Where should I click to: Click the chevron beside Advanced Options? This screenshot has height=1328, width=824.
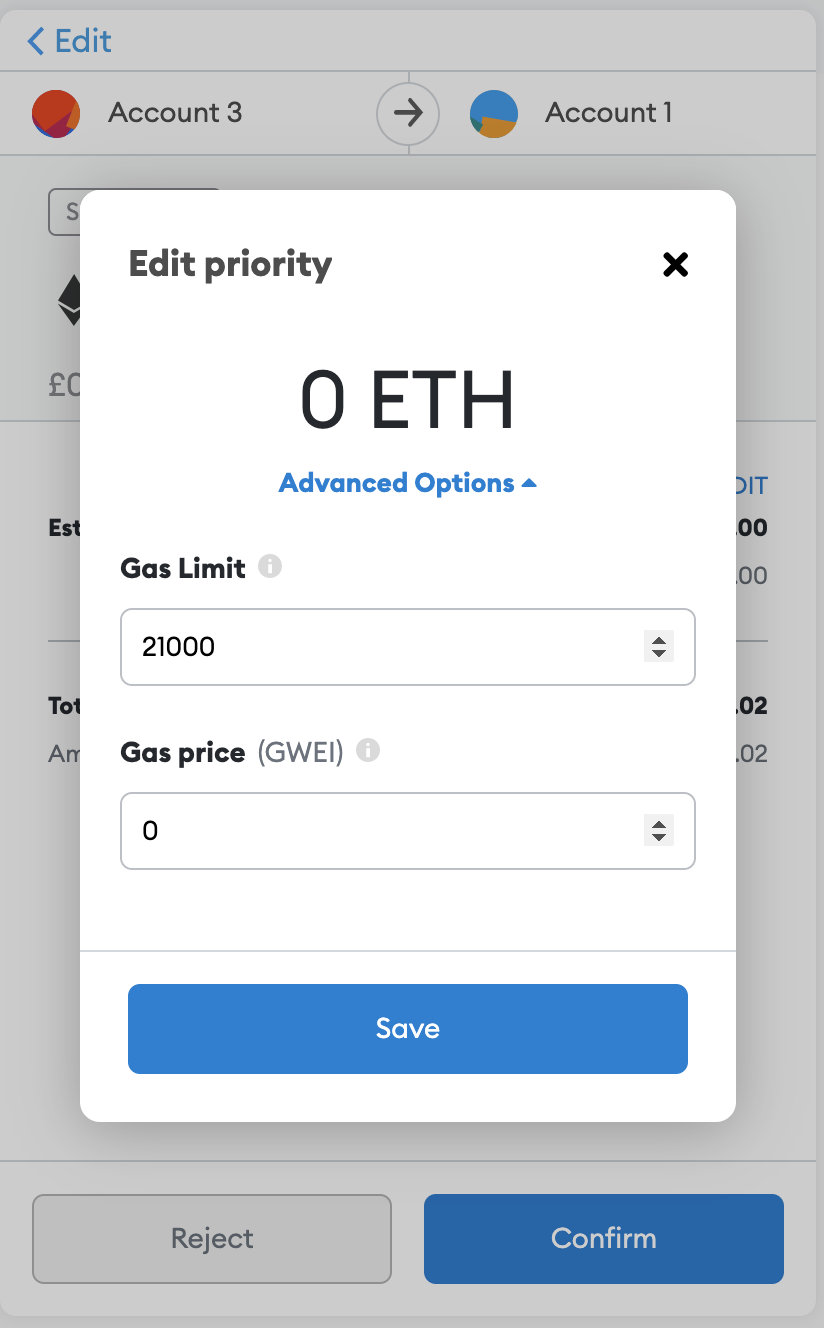click(x=528, y=482)
